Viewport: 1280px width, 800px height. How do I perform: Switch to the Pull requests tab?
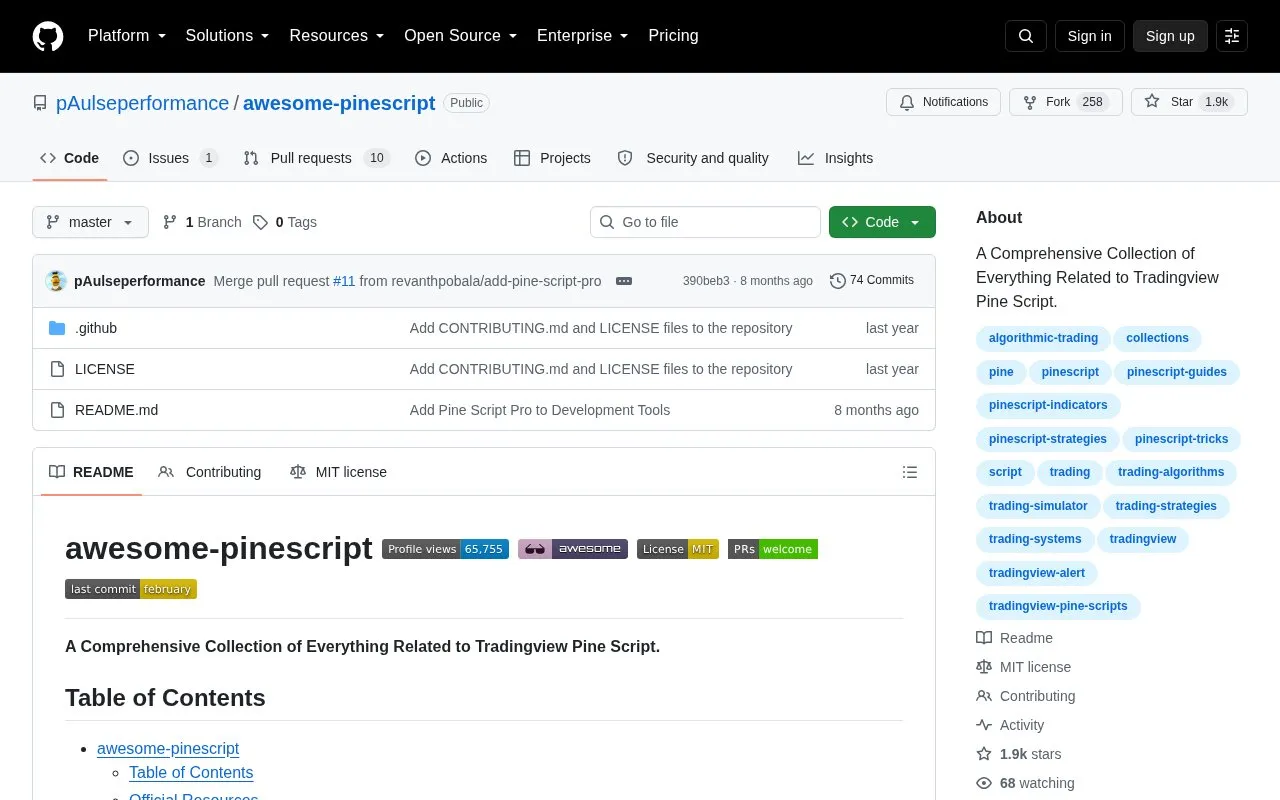pyautogui.click(x=316, y=158)
